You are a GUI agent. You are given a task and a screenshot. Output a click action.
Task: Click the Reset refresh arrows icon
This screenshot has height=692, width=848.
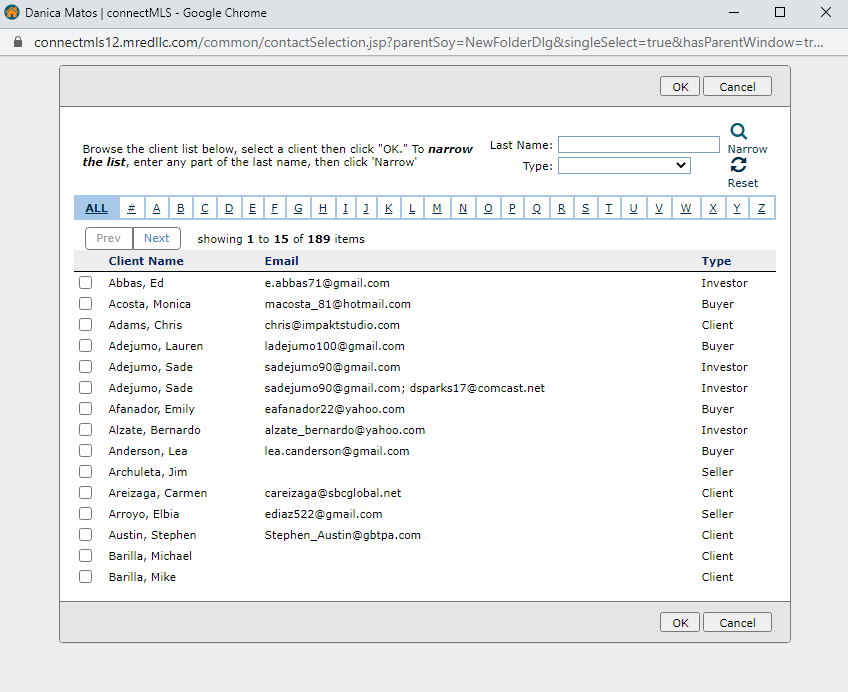pos(739,166)
